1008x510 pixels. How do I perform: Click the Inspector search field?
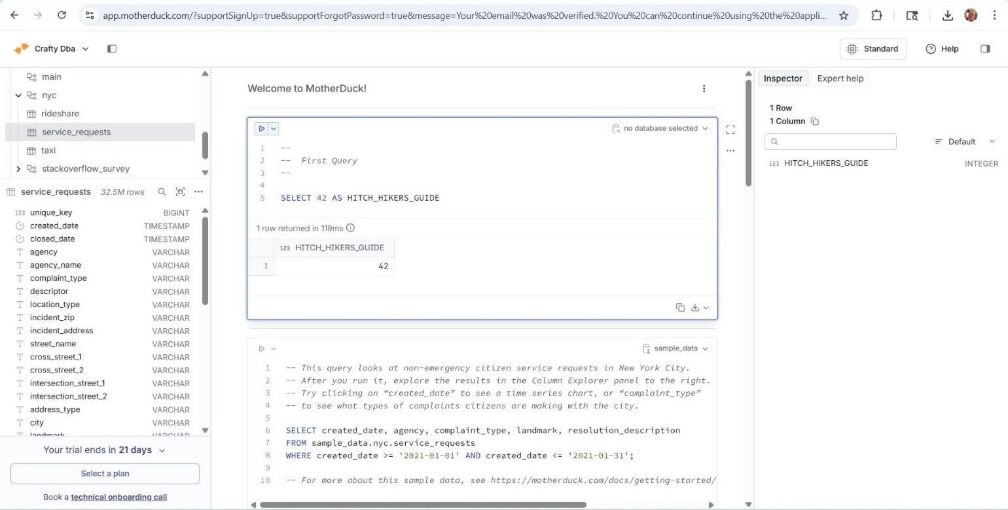(830, 141)
